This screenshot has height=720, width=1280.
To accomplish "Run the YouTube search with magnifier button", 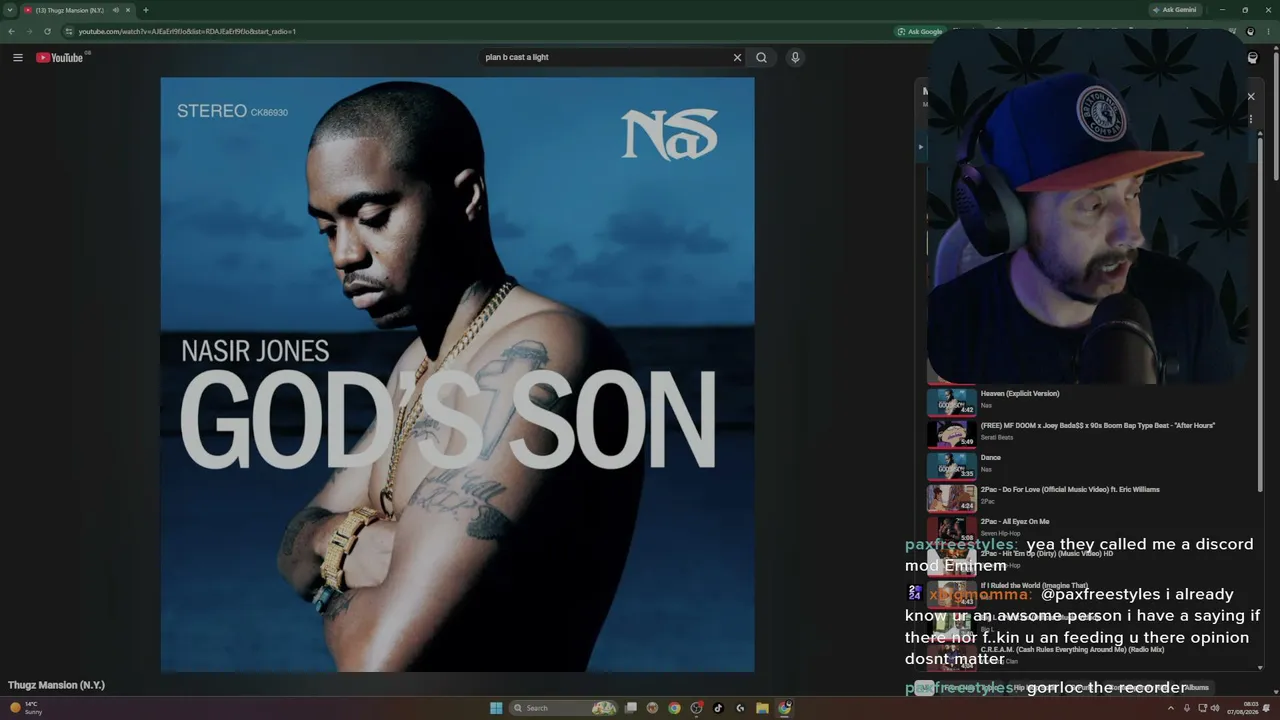I will click(x=761, y=58).
